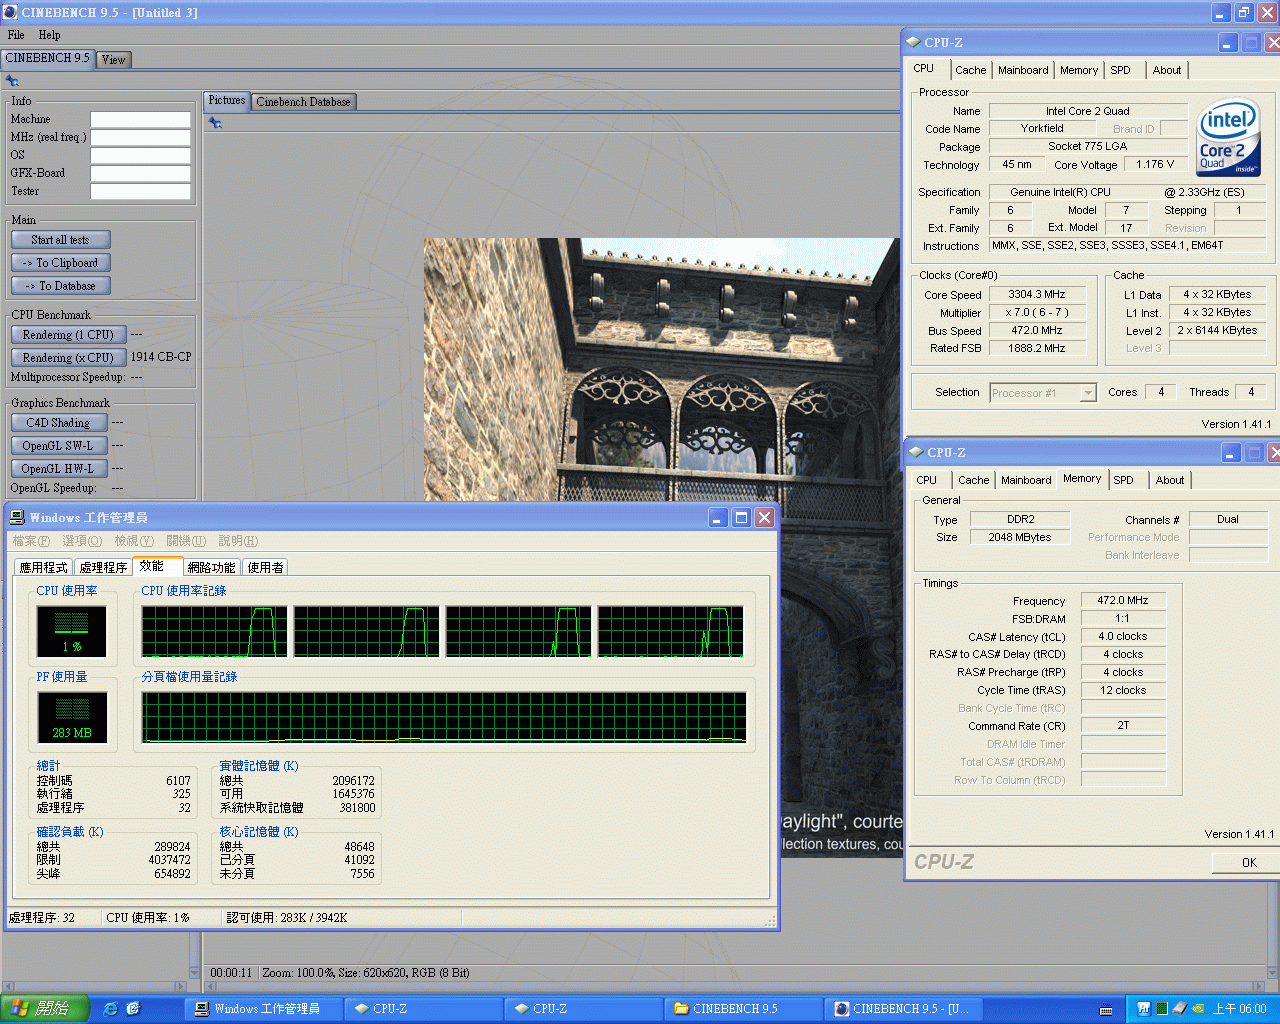Open the SPD tab in upper CPU-Z window
Viewport: 1280px width, 1024px height.
click(1121, 70)
